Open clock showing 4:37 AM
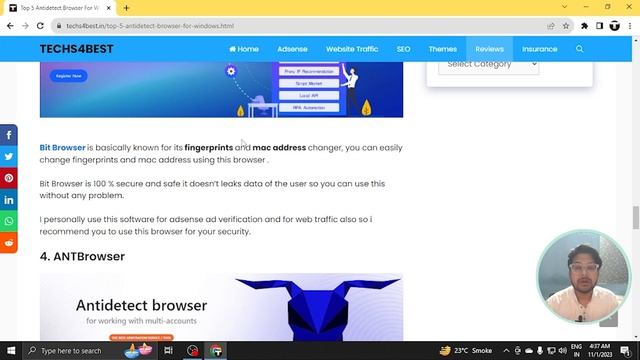This screenshot has height=360, width=640. point(600,351)
